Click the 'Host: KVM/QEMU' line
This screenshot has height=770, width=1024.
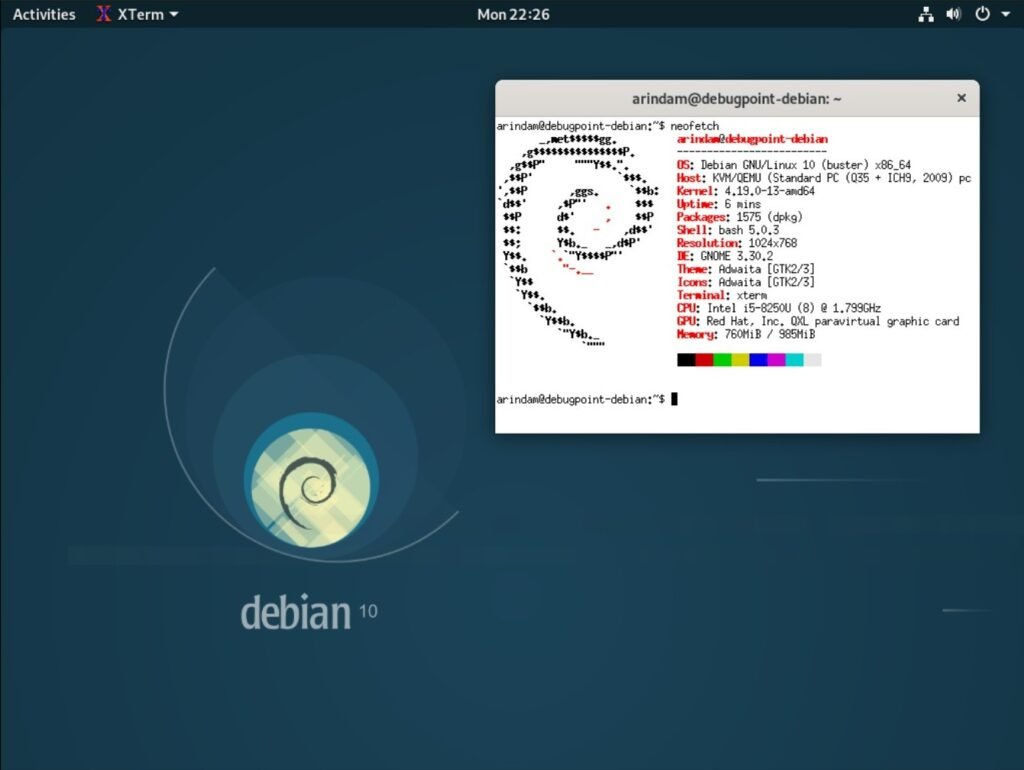coord(824,178)
